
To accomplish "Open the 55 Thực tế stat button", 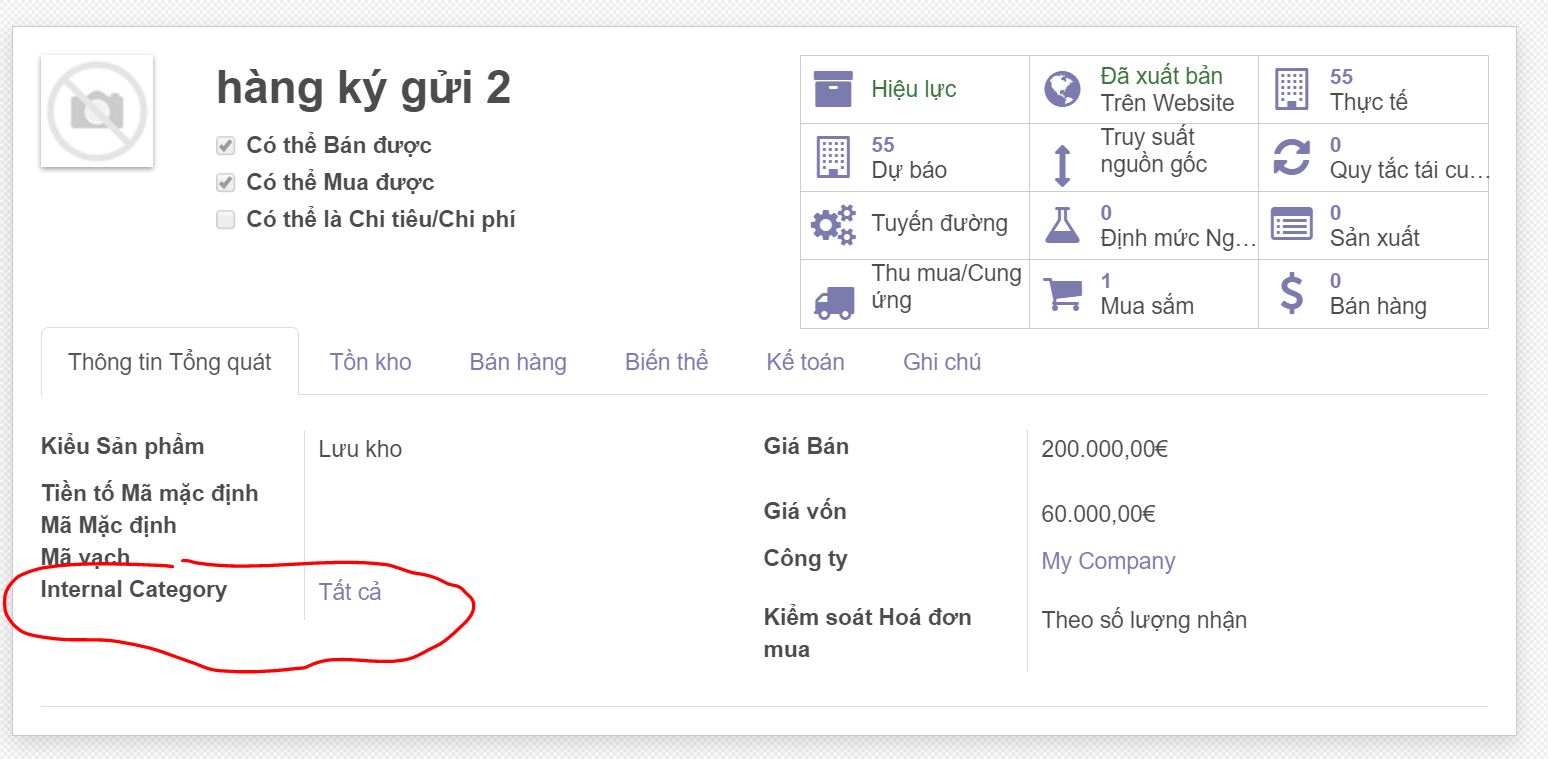I will [x=1373, y=89].
